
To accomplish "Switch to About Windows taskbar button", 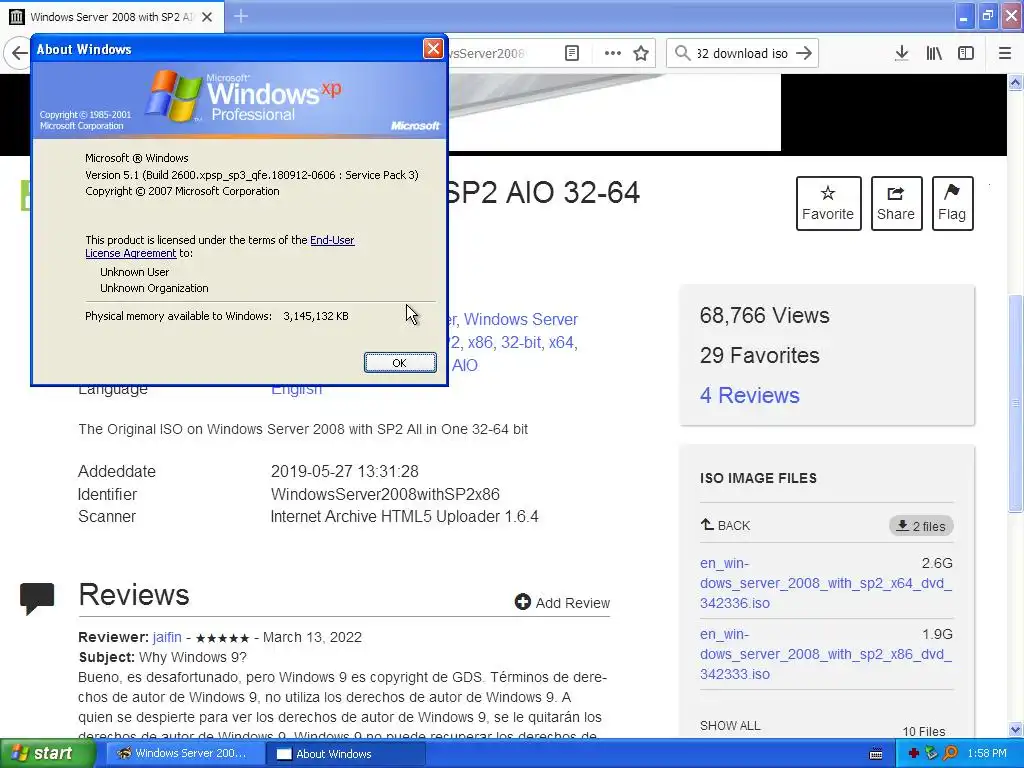I will click(346, 754).
